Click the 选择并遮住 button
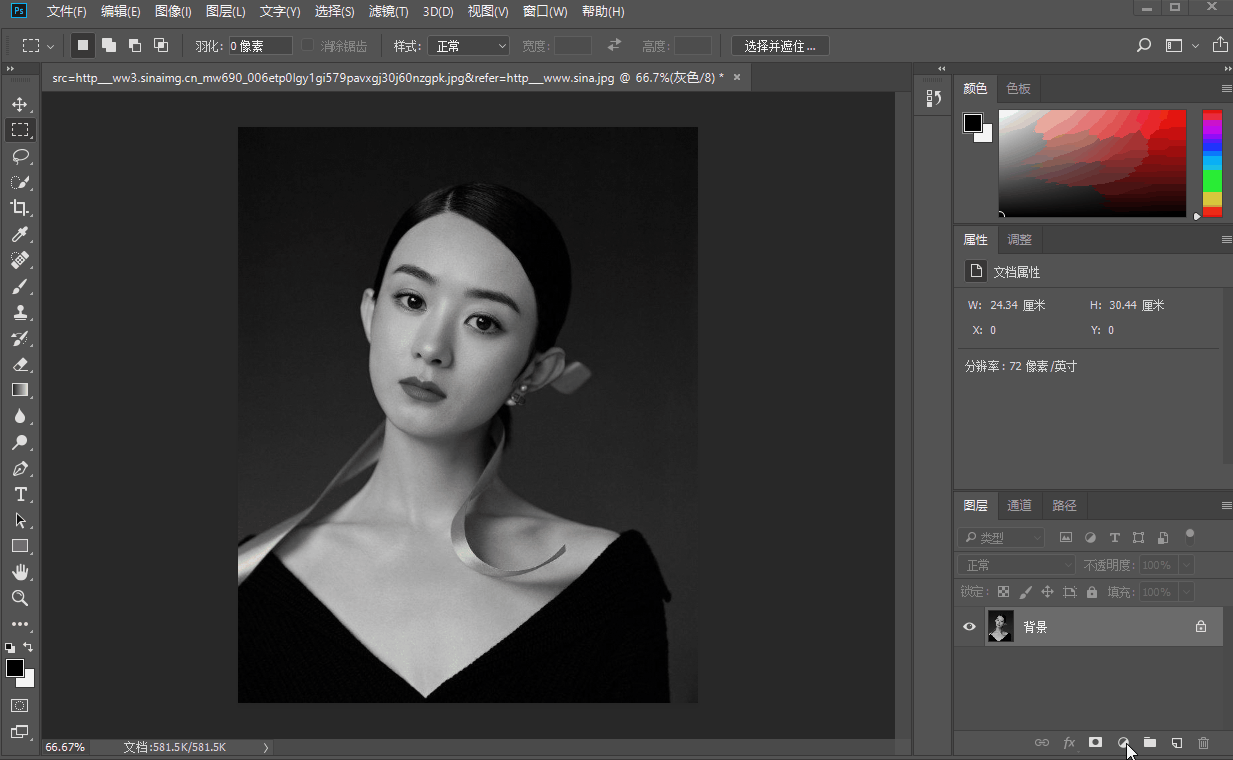This screenshot has width=1233, height=760. coord(780,46)
